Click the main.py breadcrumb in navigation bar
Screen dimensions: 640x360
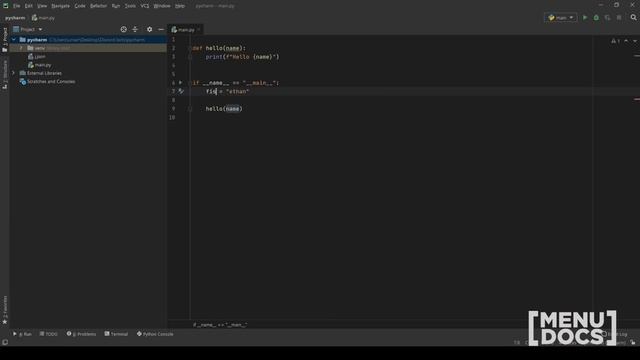tap(43, 18)
